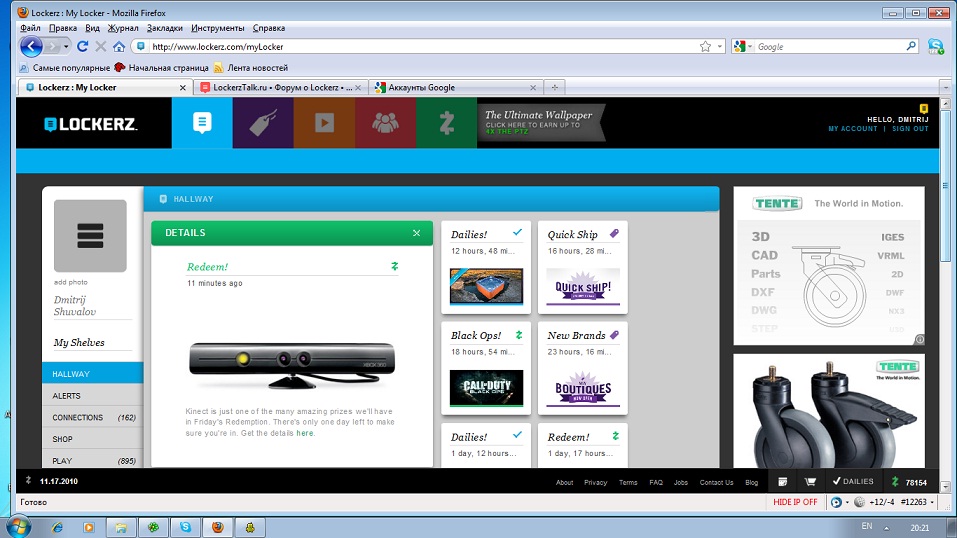Open Начальная страница bookmark
The width and height of the screenshot is (957, 538).
[x=162, y=68]
